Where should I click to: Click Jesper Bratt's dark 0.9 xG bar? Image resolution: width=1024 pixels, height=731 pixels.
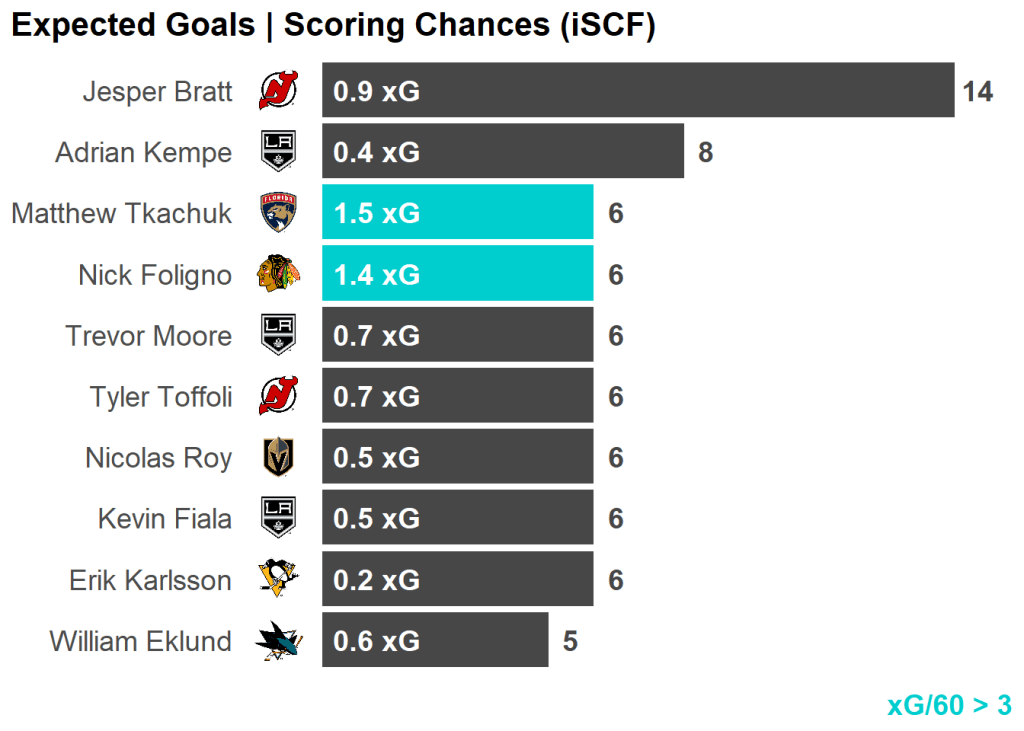637,91
